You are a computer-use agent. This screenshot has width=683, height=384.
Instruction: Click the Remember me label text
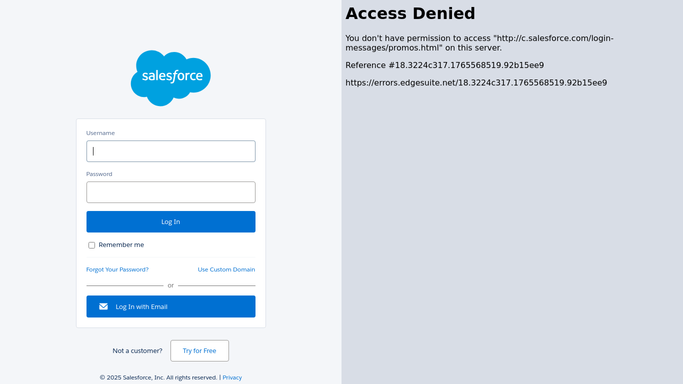[x=121, y=245]
